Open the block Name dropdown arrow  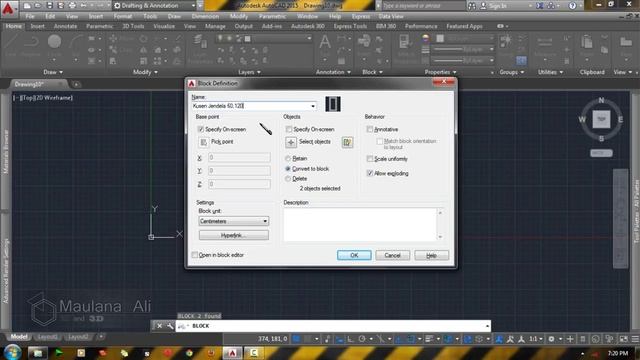pos(313,106)
